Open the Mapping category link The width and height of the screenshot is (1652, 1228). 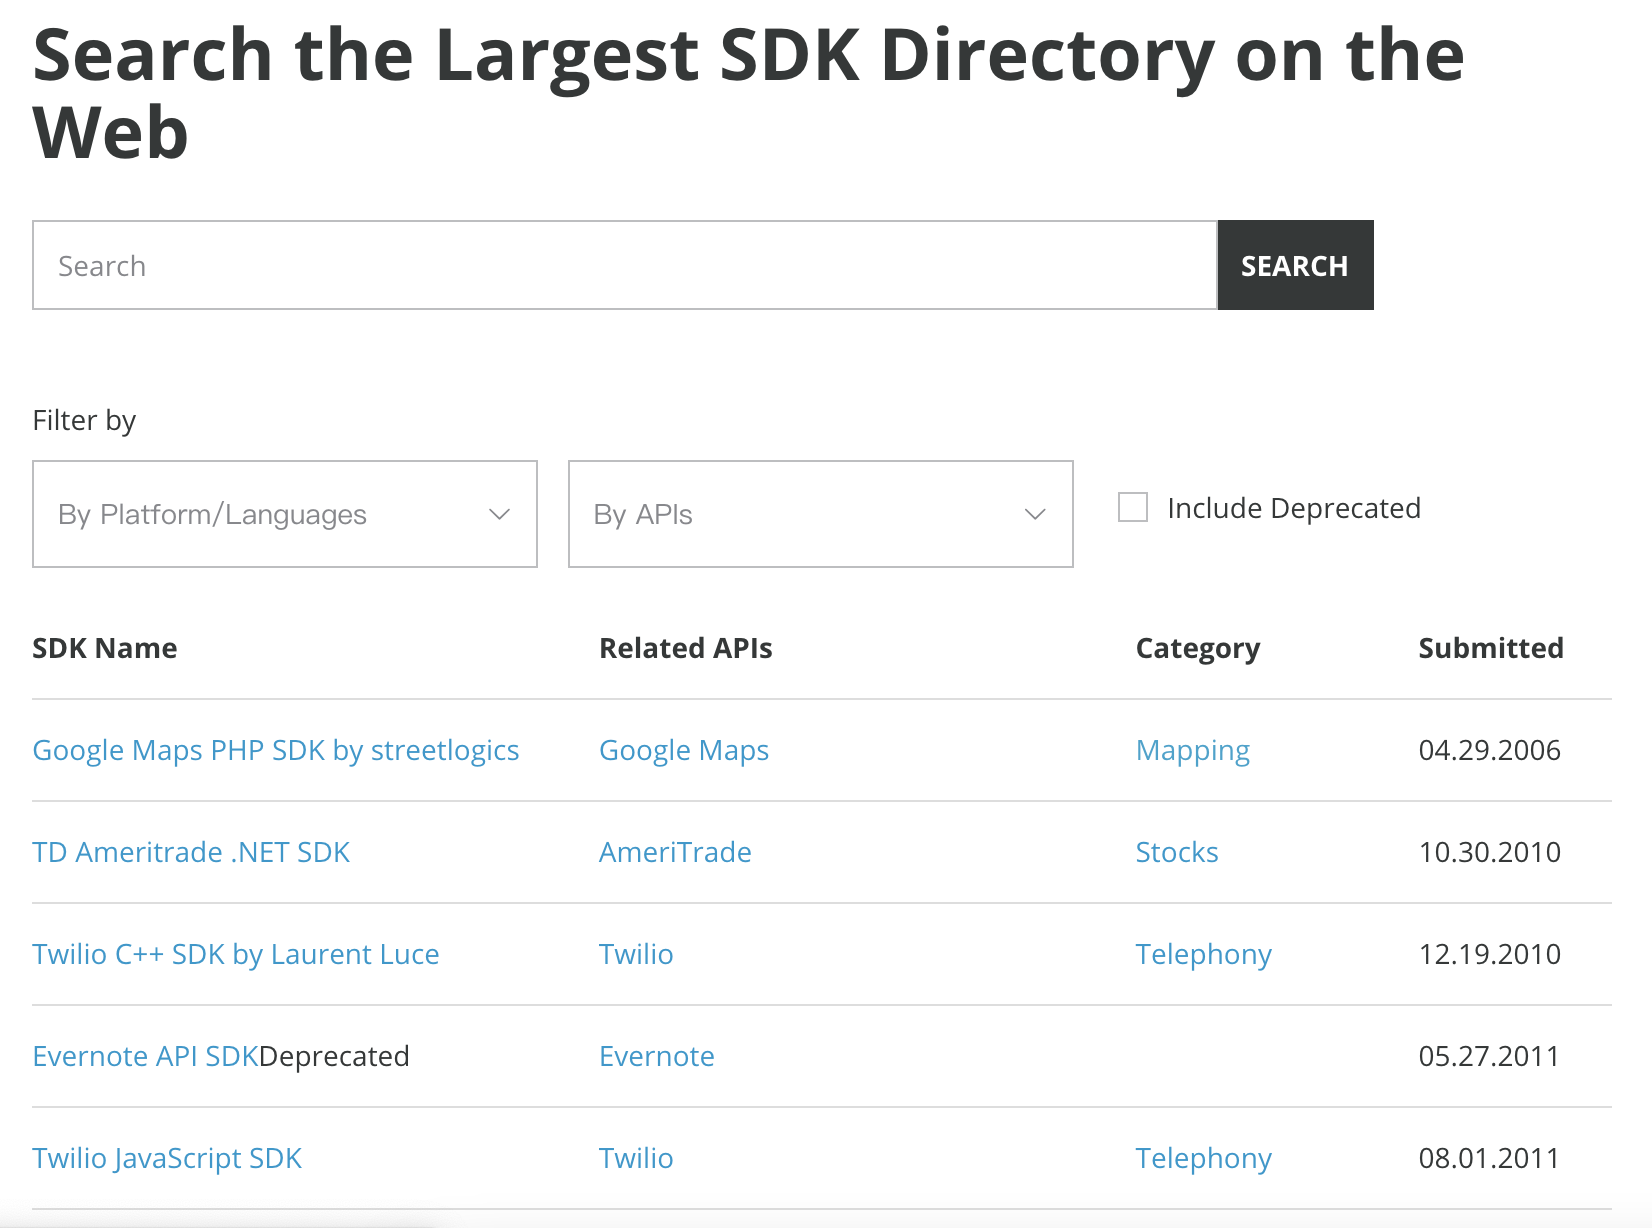pos(1192,750)
